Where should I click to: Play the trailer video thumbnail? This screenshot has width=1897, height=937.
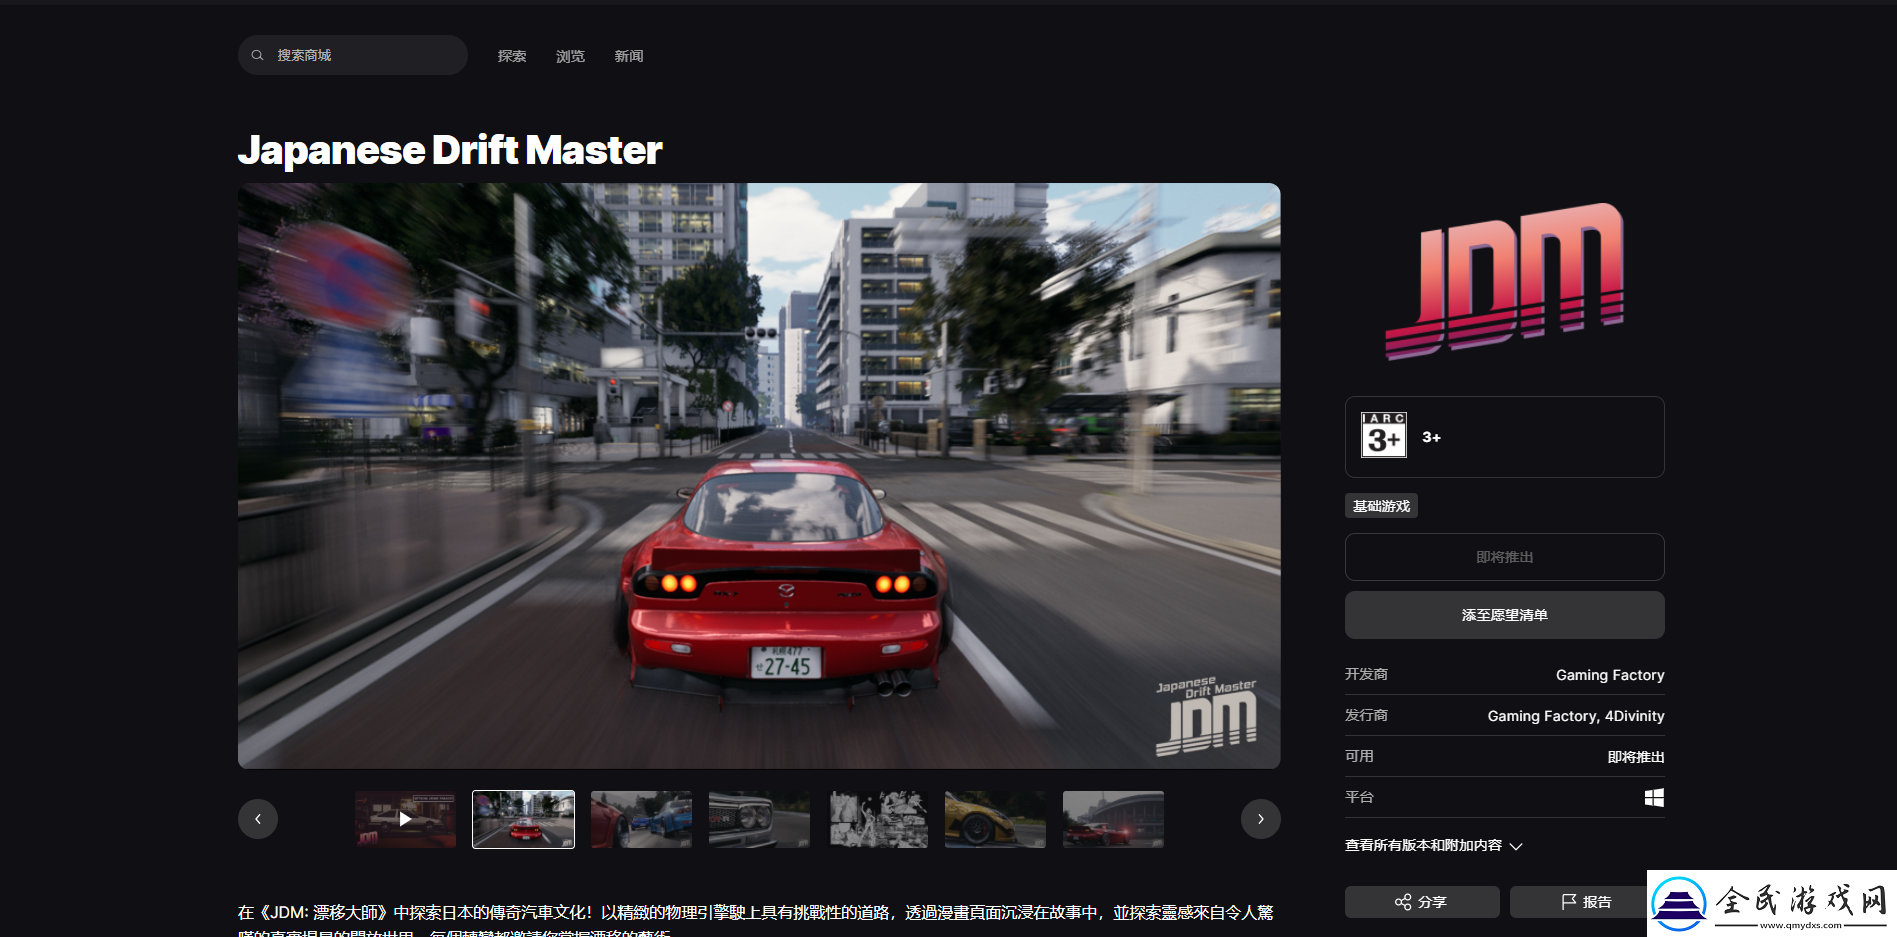click(x=405, y=819)
